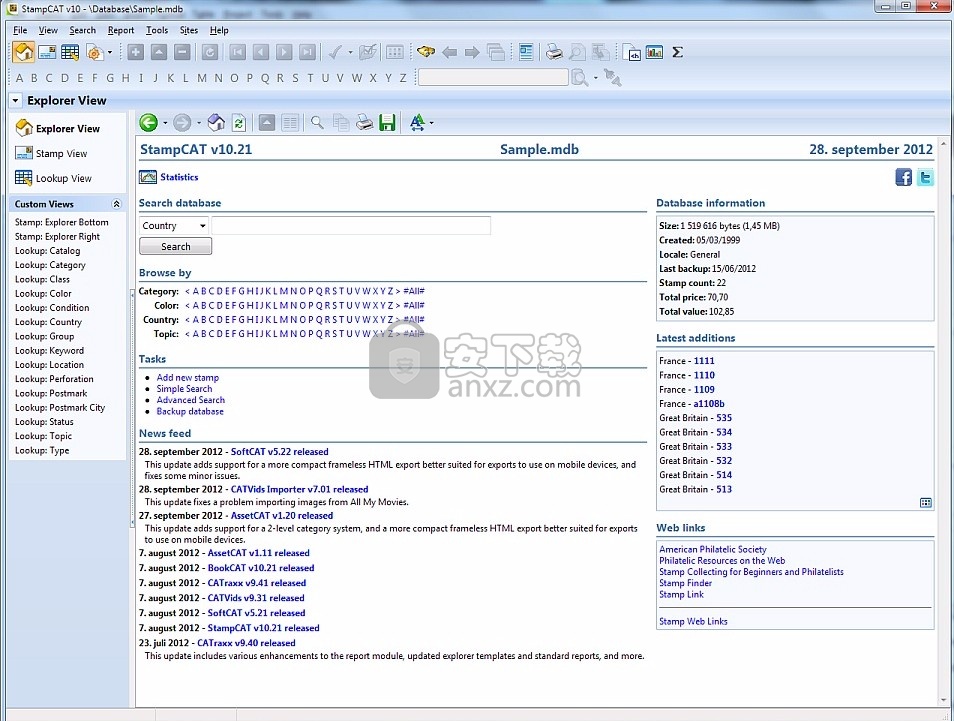Open the HTML export page icon

pos(632,53)
